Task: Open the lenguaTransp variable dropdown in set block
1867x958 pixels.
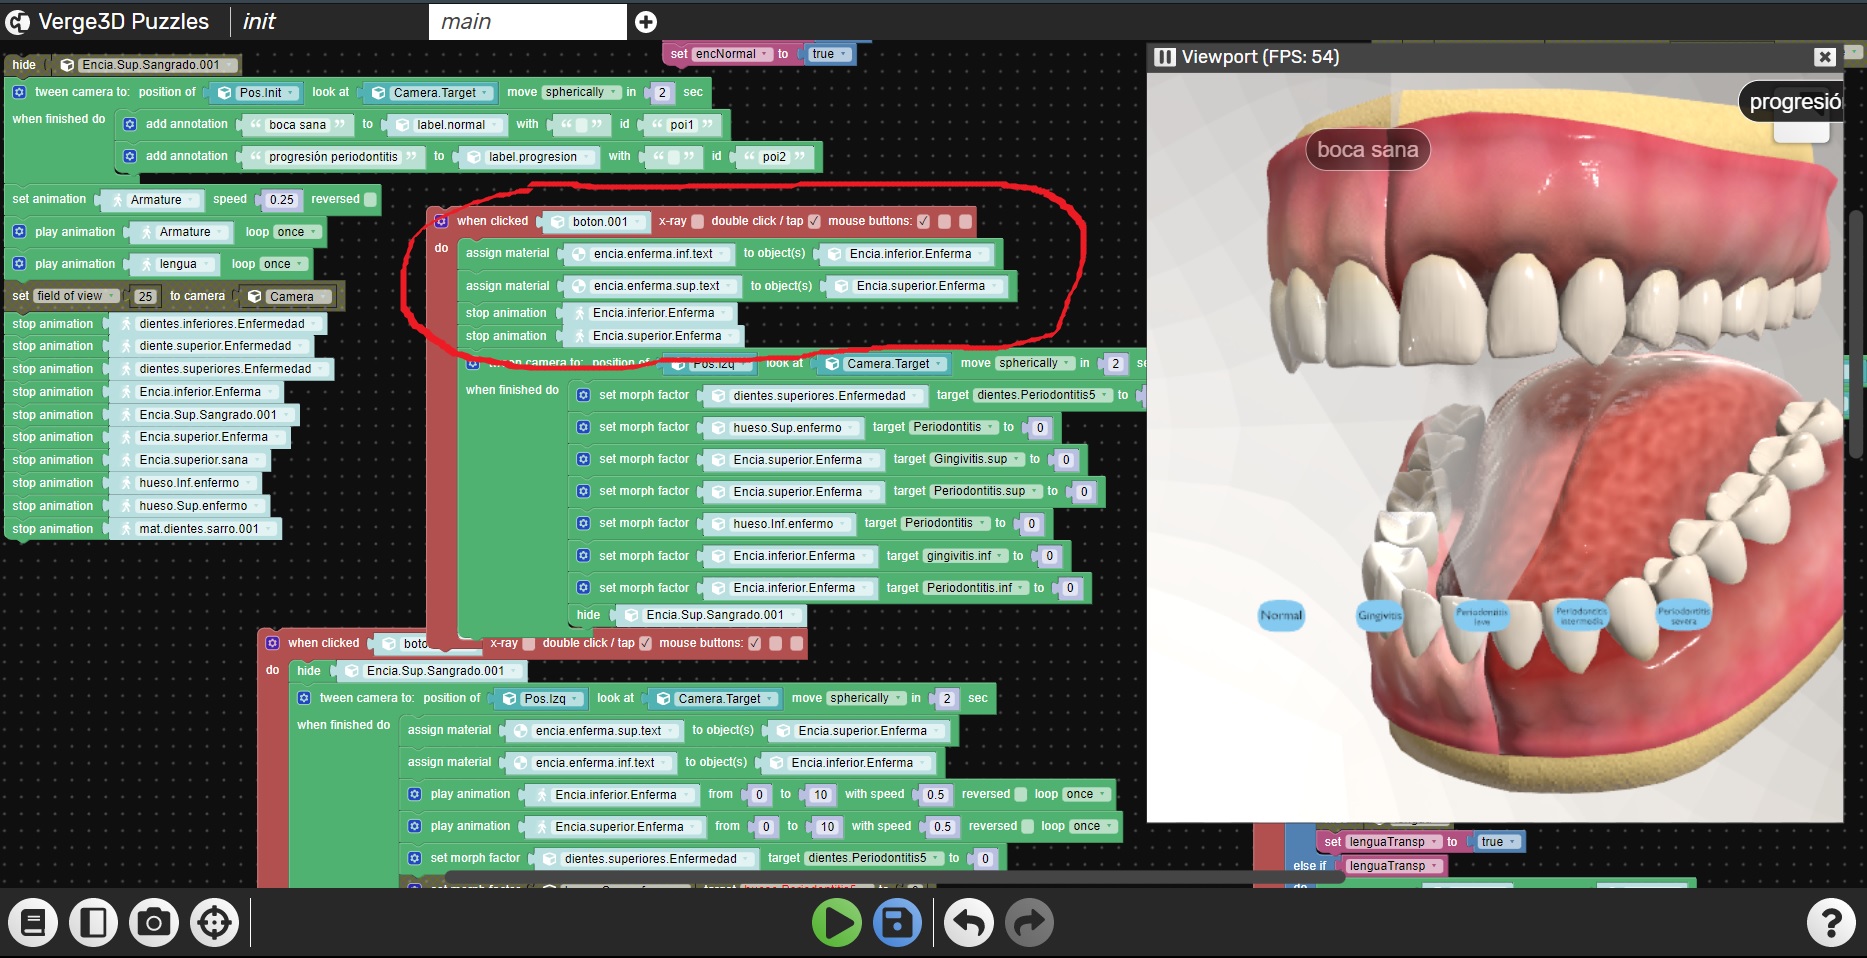Action: 1393,842
